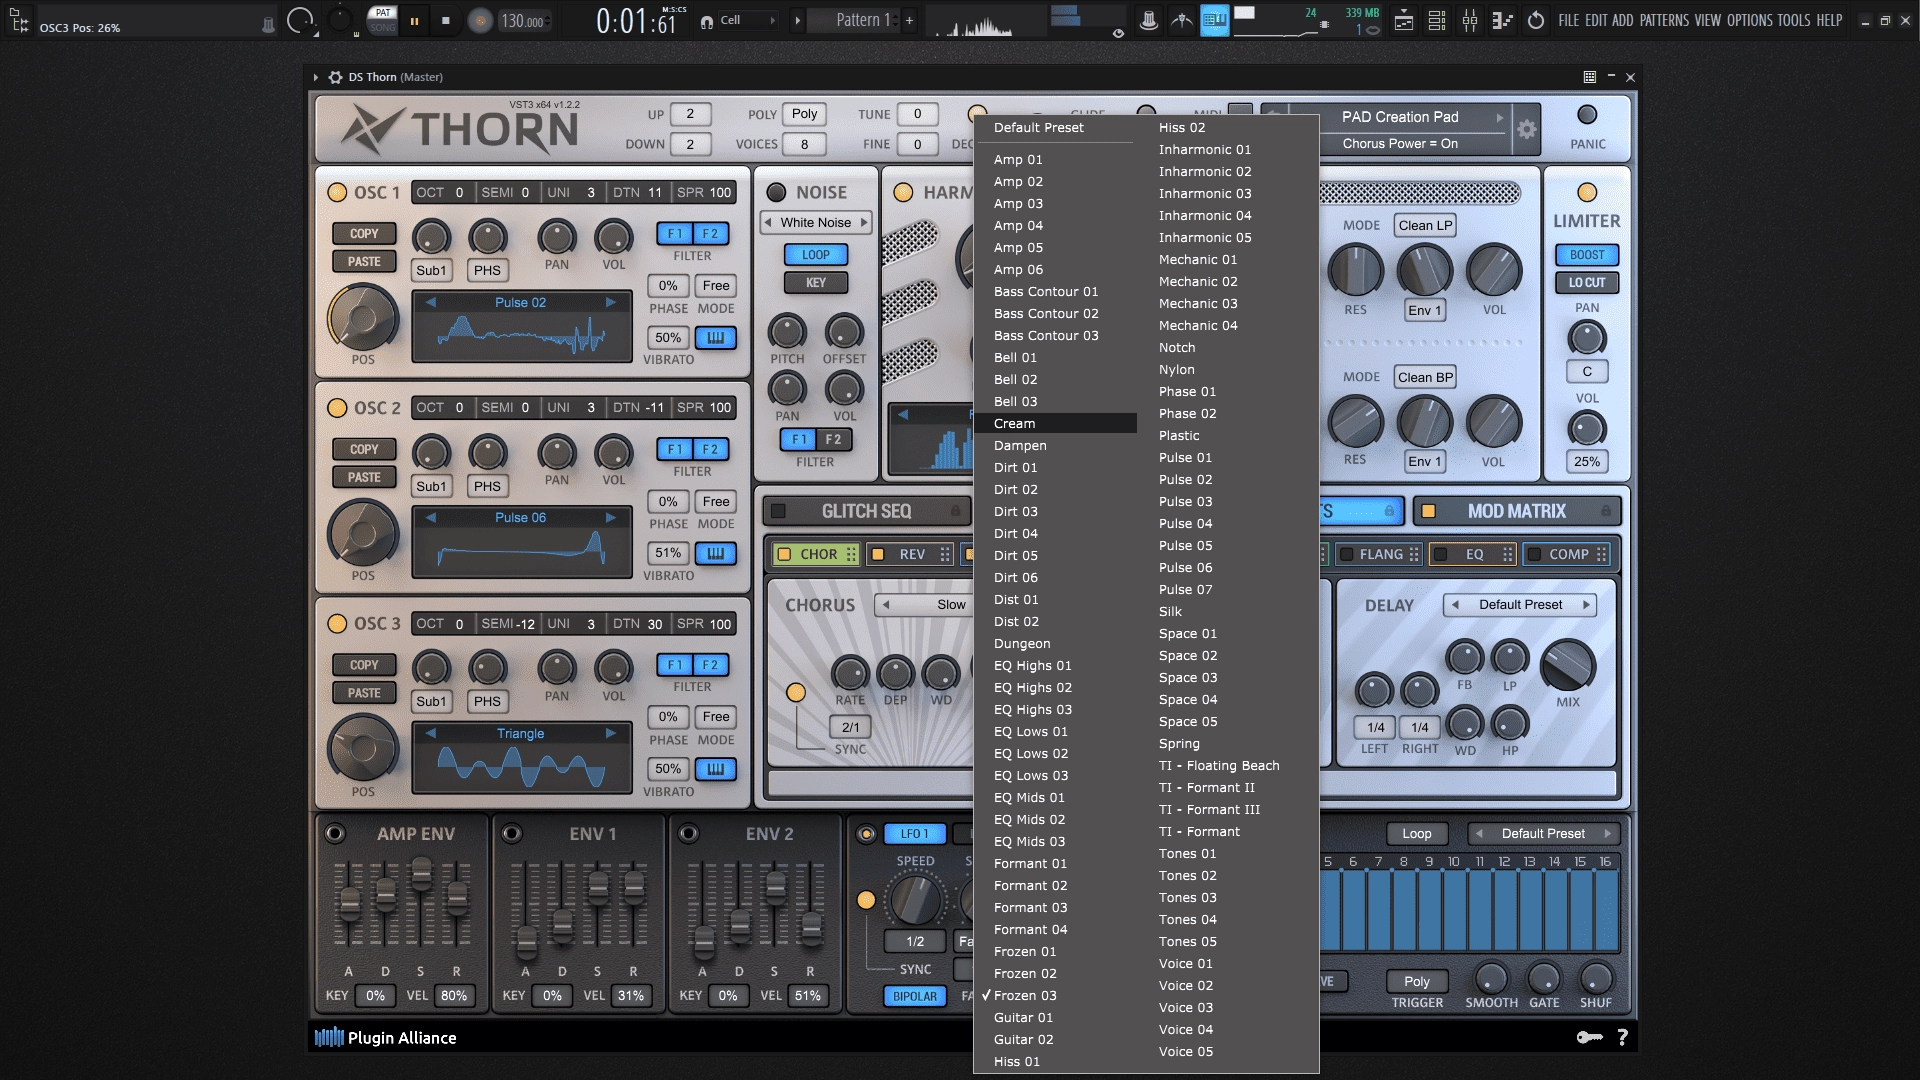Open OSC 1 Sub1 dropdown
This screenshot has width=1920, height=1080.
tap(431, 271)
